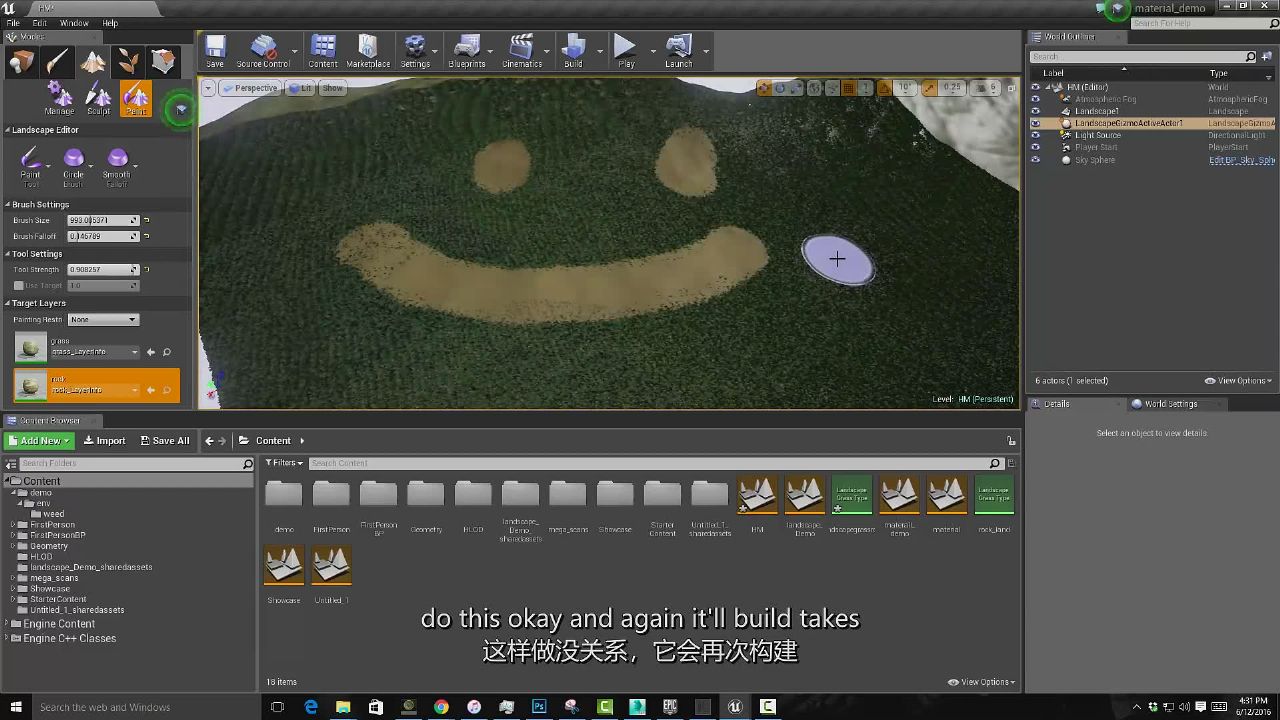The width and height of the screenshot is (1280, 720).
Task: Toggle visibility of HM (Editor) world
Action: point(1035,87)
